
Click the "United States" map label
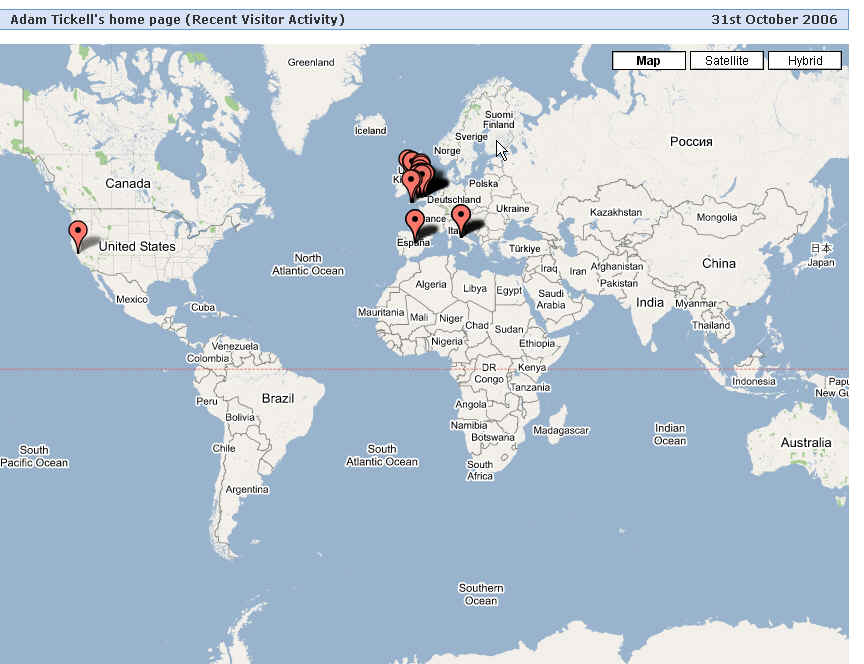coord(137,246)
